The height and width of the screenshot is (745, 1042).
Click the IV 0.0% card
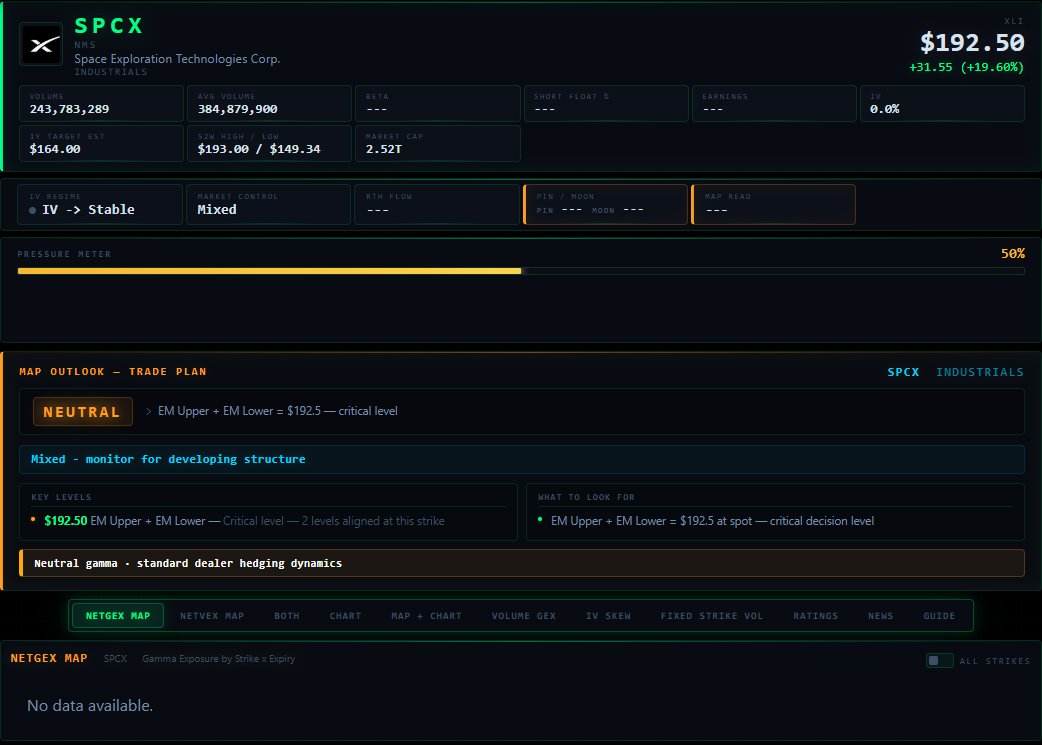[x=942, y=104]
